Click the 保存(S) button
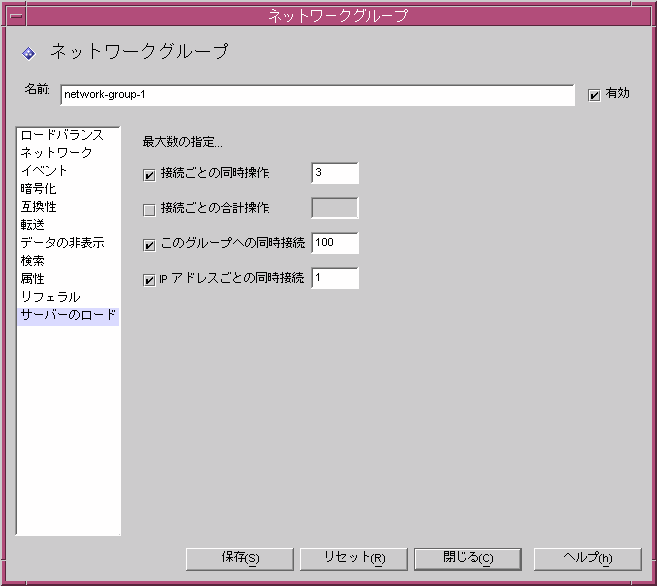Image resolution: width=657 pixels, height=586 pixels. click(240, 559)
